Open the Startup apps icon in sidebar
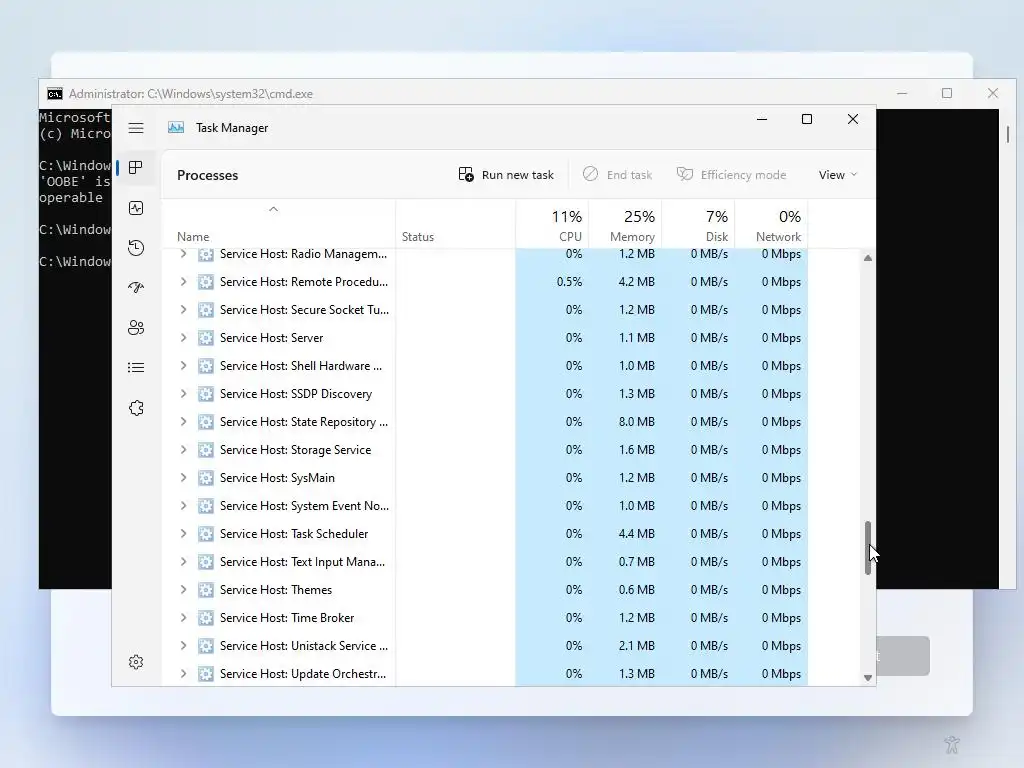 (136, 287)
